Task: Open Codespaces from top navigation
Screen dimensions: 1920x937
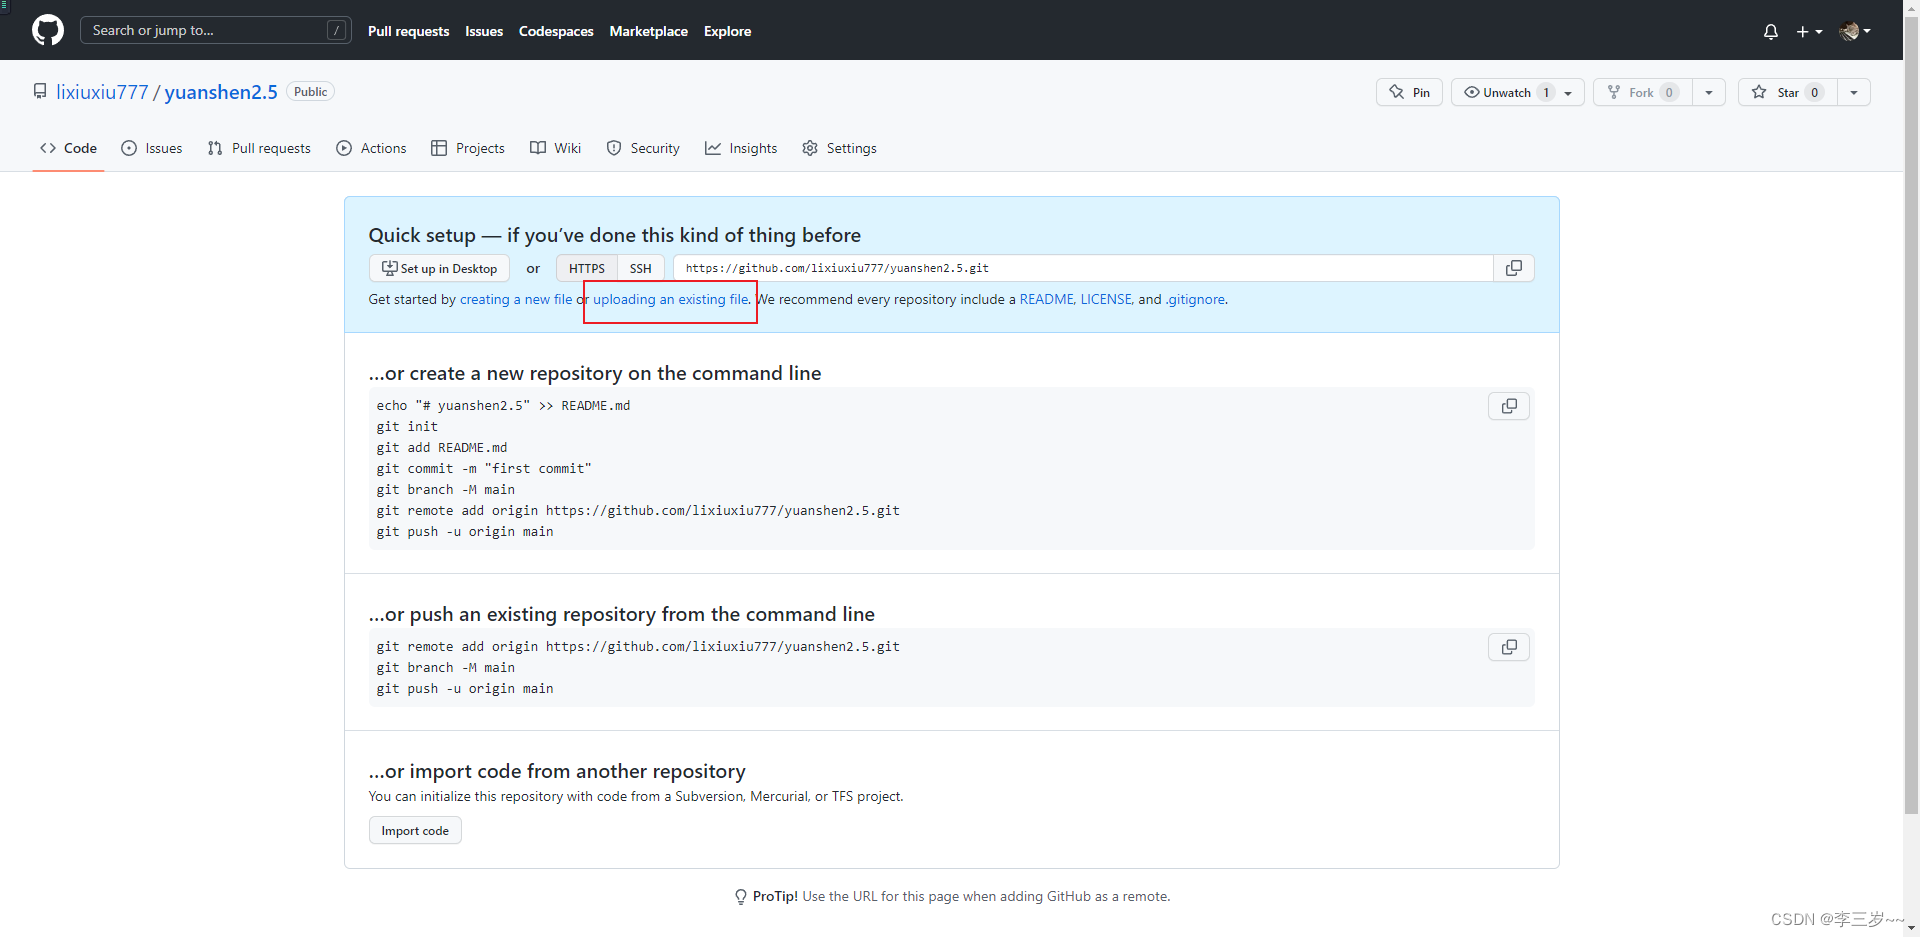Action: coord(556,31)
